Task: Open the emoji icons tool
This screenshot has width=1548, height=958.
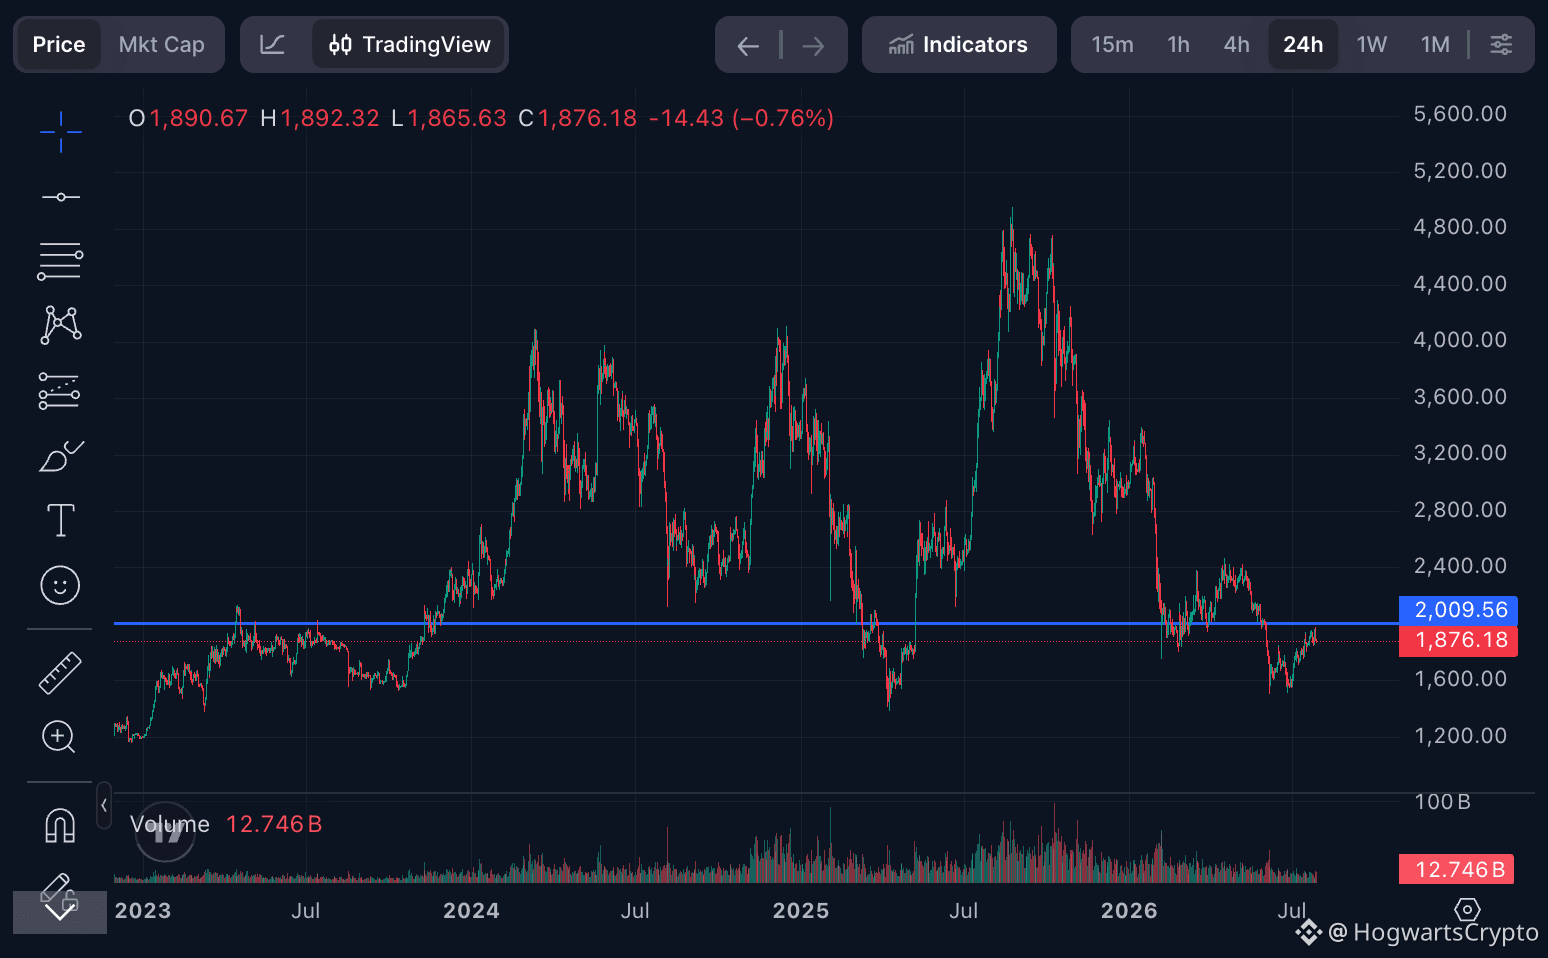Action: pos(60,585)
